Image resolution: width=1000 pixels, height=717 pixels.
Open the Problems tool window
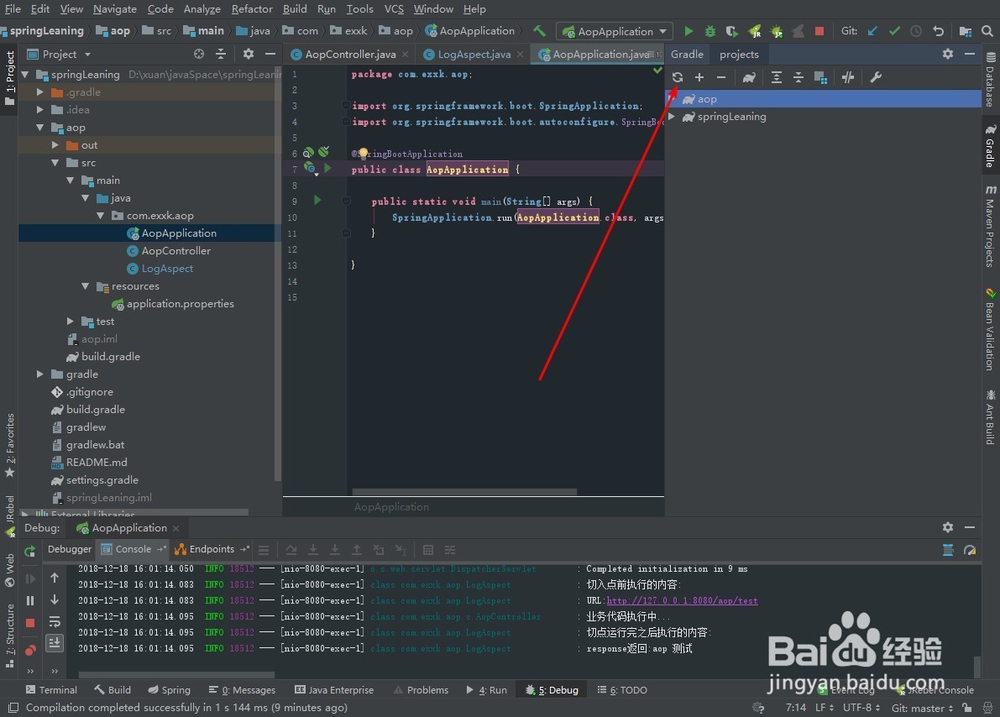[421, 690]
